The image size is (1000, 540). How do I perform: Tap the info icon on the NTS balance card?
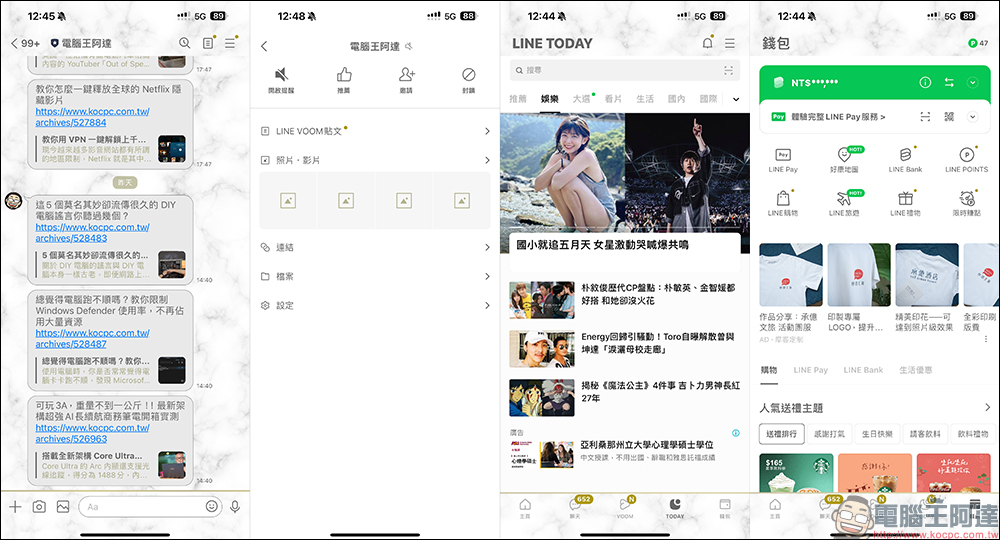tap(925, 82)
